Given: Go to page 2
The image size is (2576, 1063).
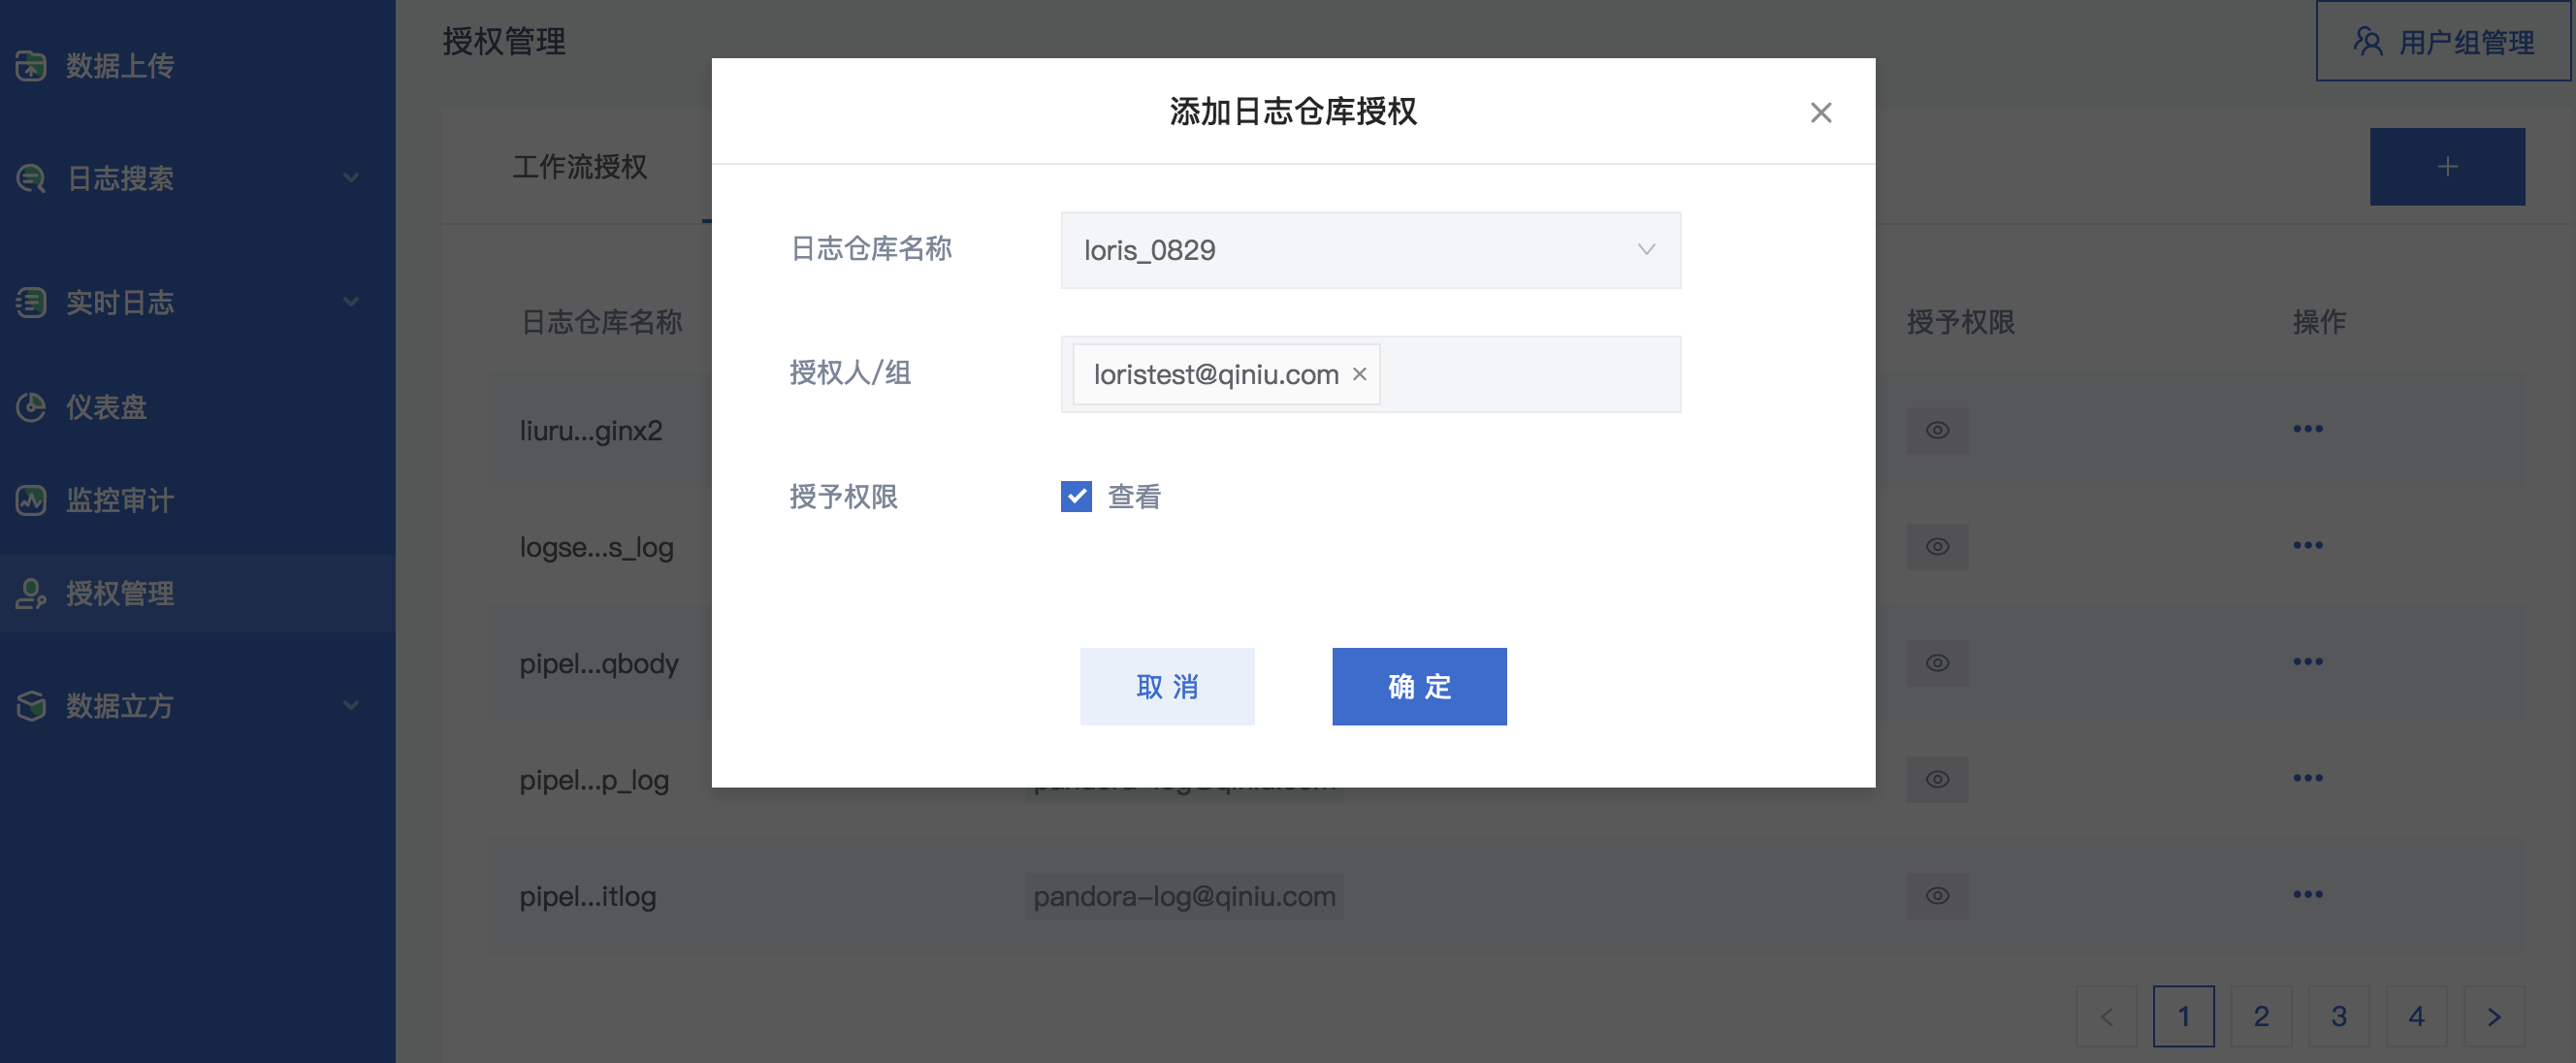Looking at the screenshot, I should click(x=2261, y=1016).
